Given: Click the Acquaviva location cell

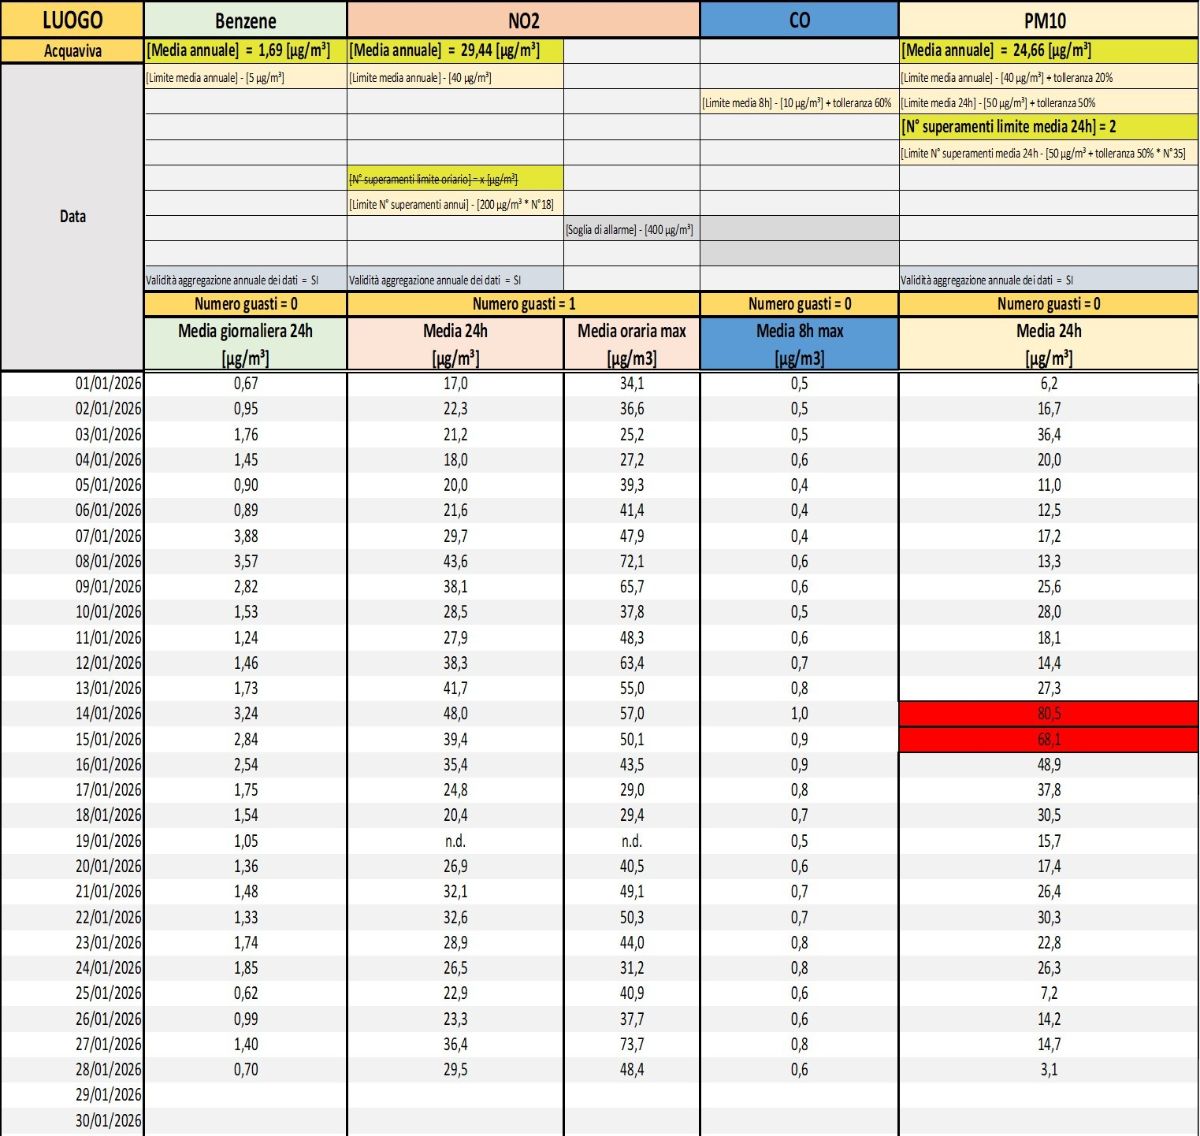Looking at the screenshot, I should point(72,51).
